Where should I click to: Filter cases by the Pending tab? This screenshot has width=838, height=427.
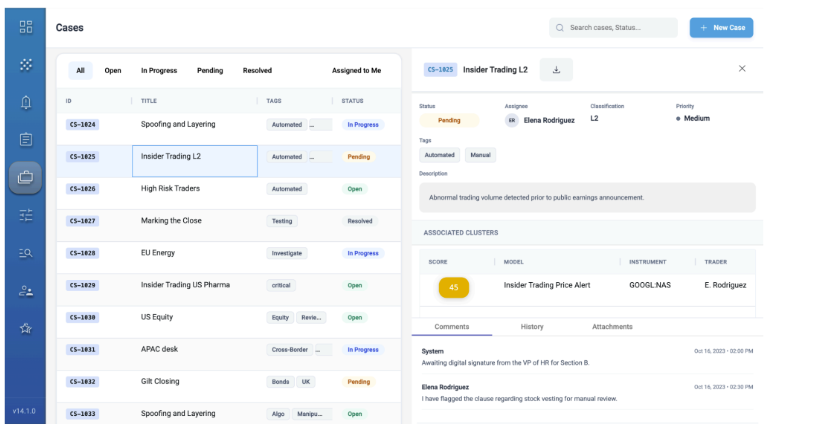coord(210,71)
